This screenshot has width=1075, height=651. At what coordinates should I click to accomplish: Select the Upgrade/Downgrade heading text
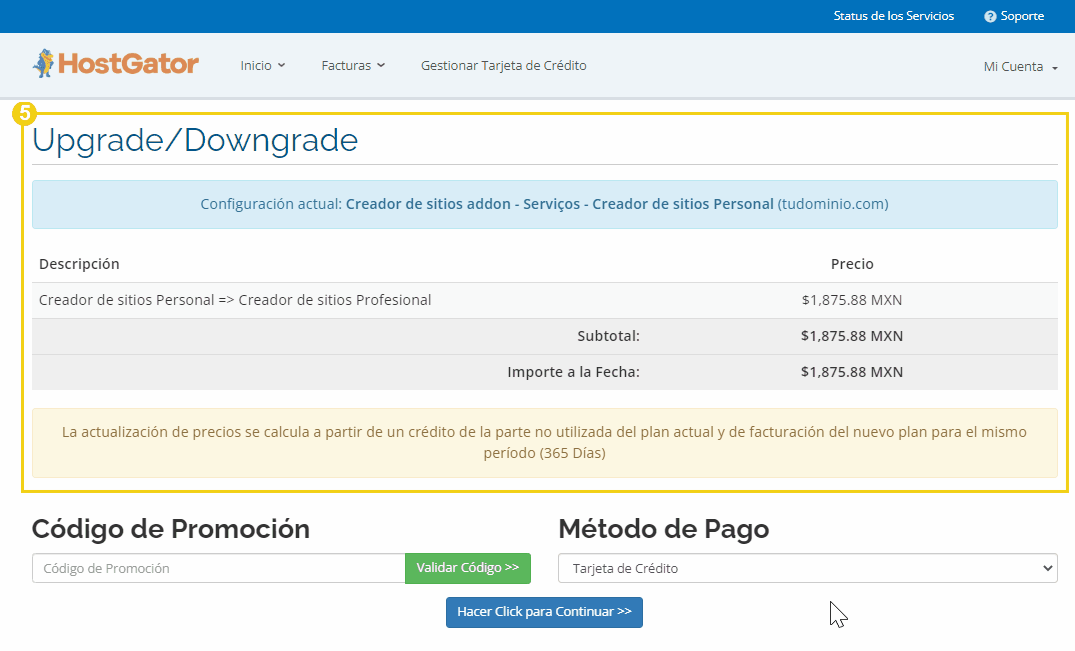(195, 140)
